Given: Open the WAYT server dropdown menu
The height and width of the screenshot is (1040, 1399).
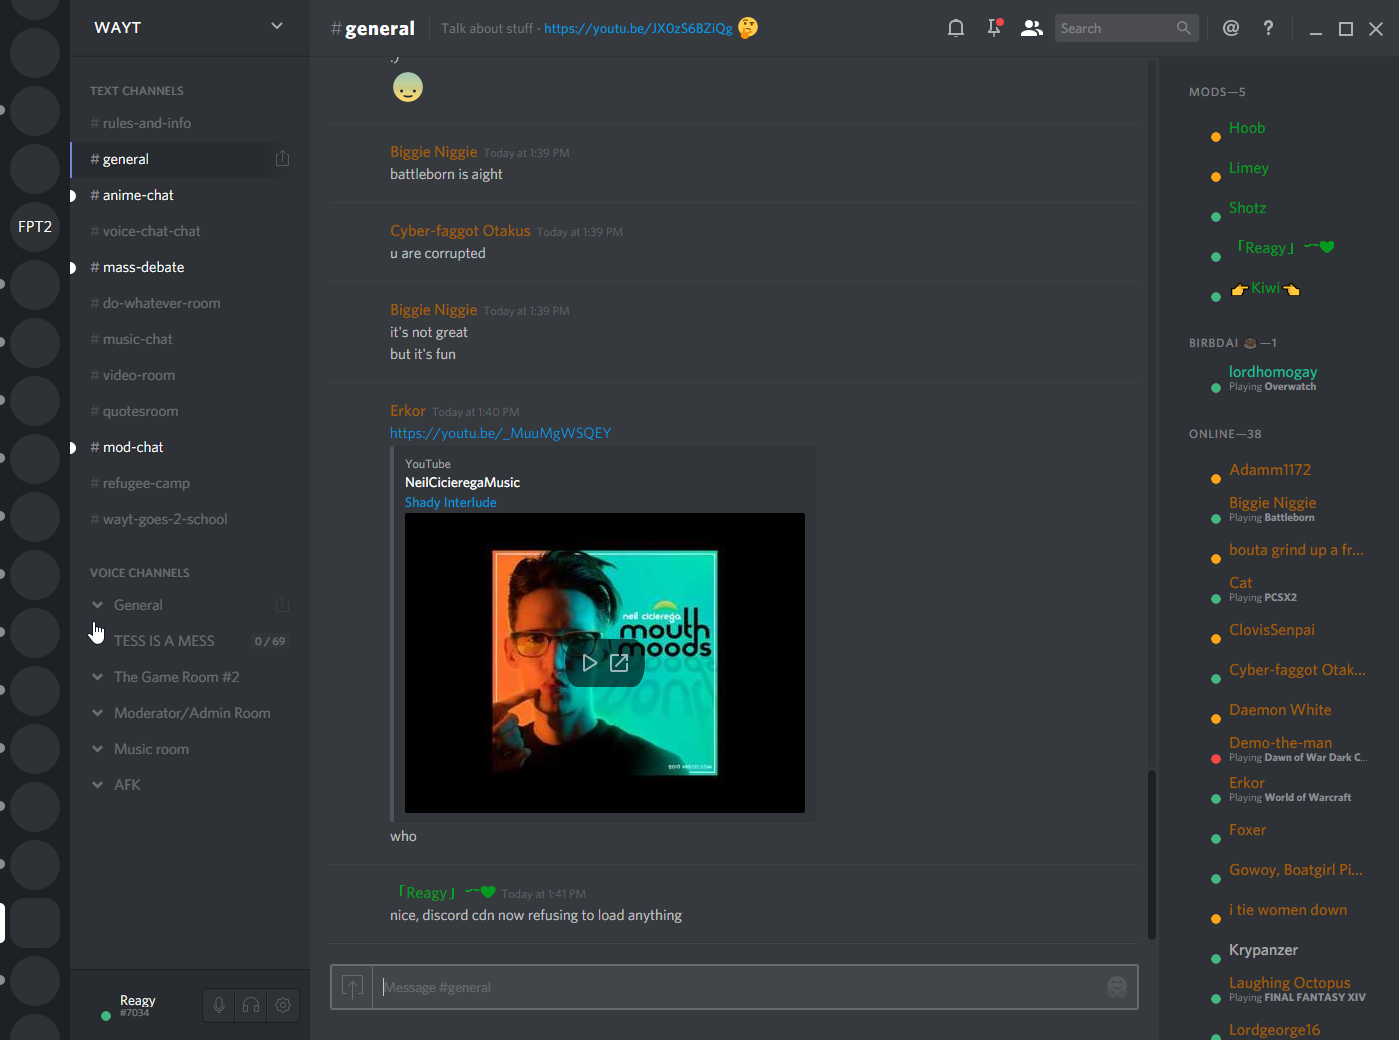Looking at the screenshot, I should [277, 27].
